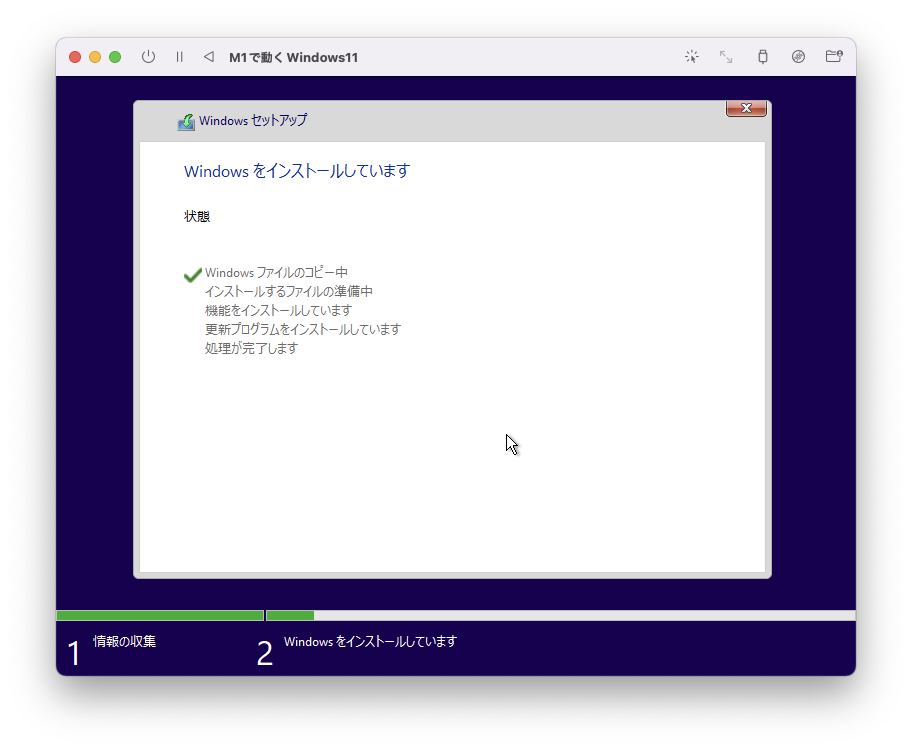
Task: Click the 情報の収集 stage label
Action: 124,641
